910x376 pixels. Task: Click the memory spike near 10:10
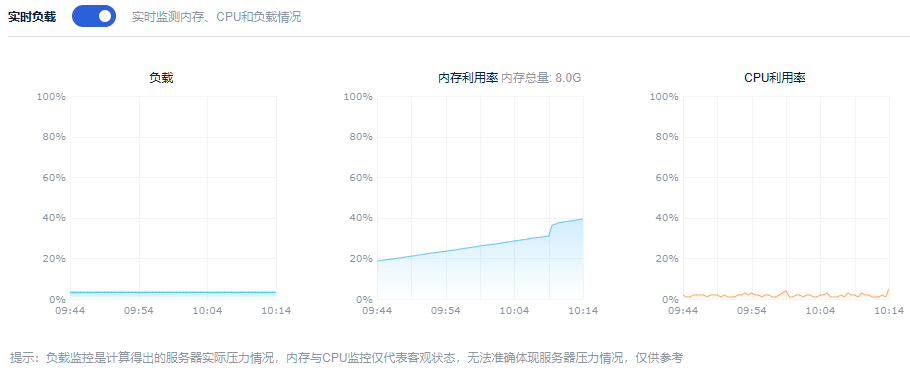pos(551,228)
